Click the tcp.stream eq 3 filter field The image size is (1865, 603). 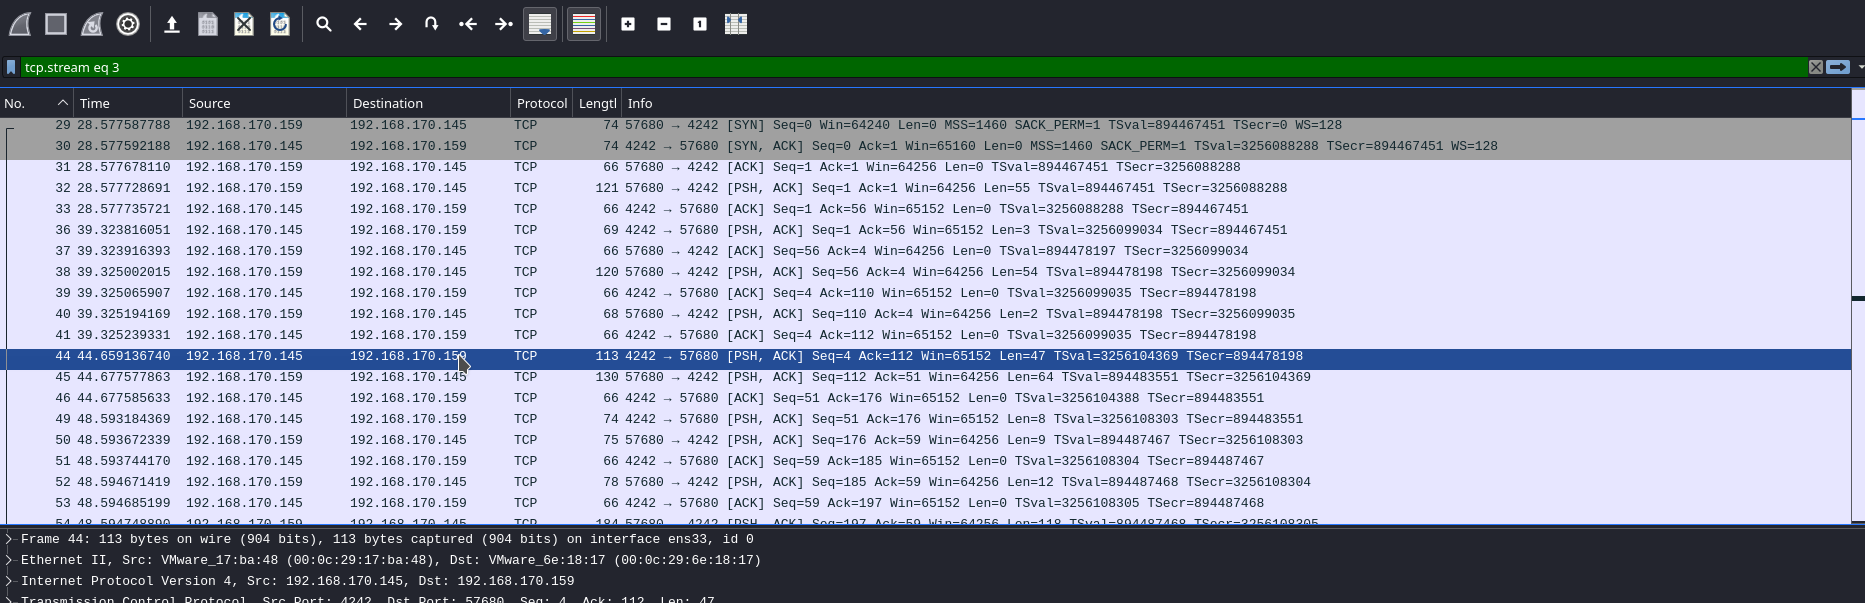coord(900,67)
